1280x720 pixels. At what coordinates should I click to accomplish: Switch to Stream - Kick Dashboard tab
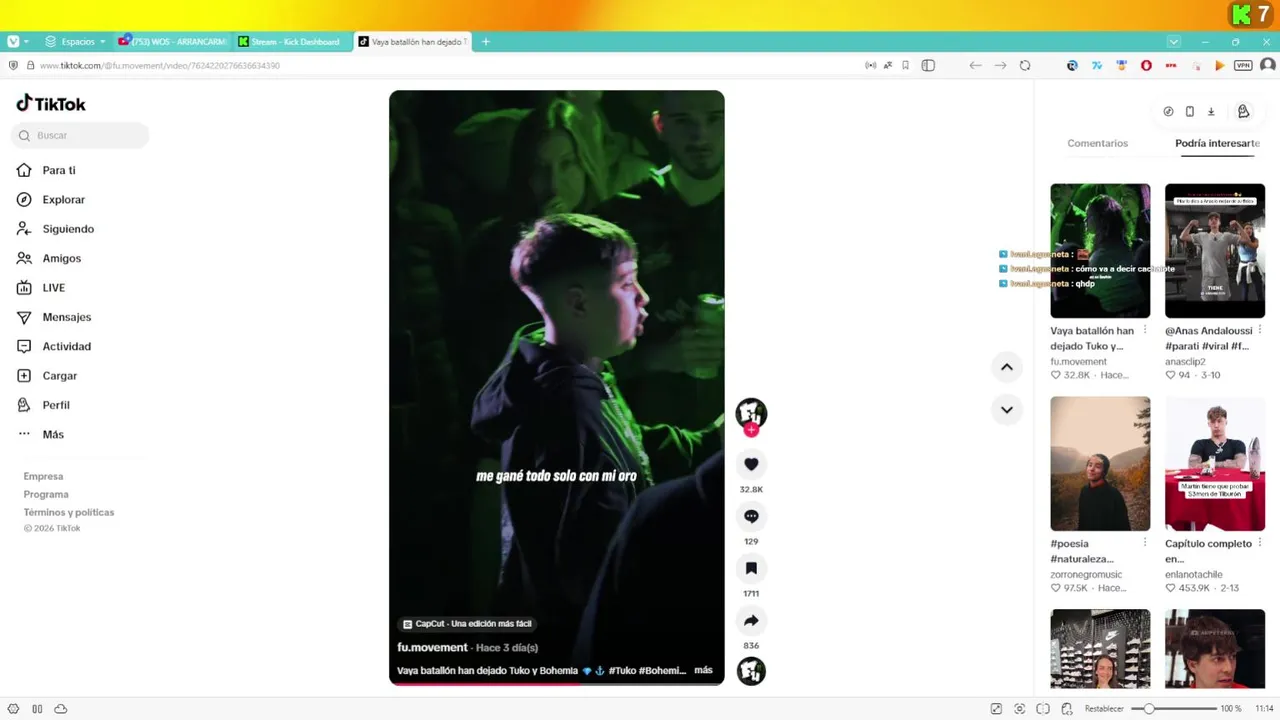coord(293,42)
